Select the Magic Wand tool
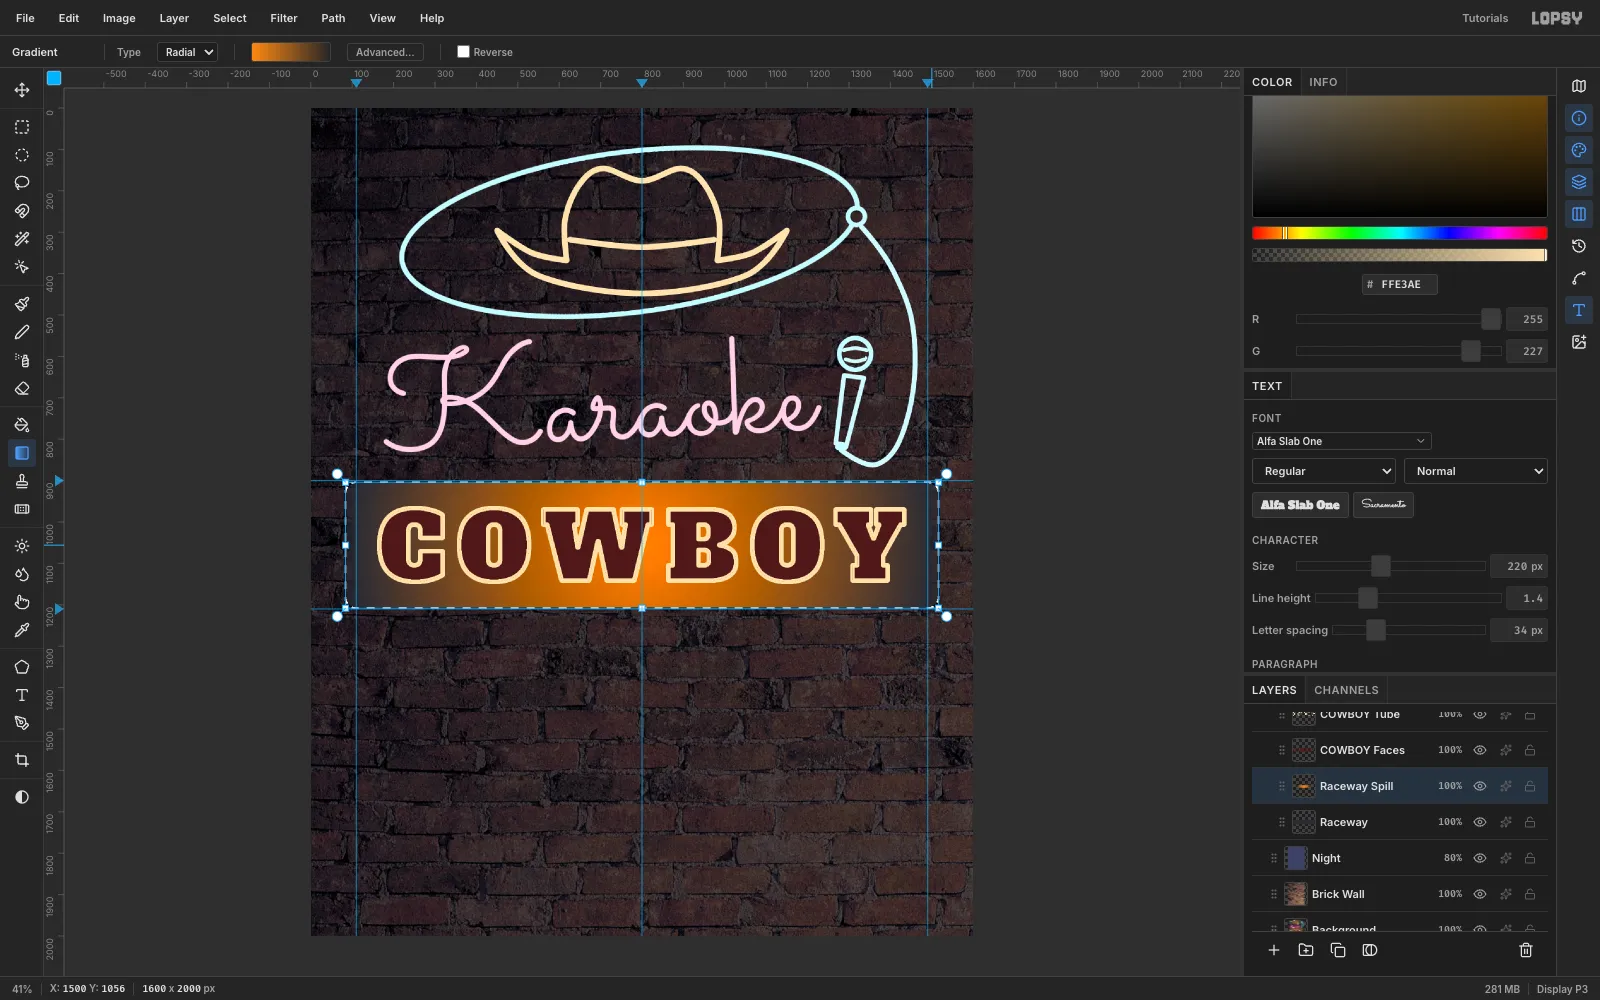Image resolution: width=1600 pixels, height=1000 pixels. pyautogui.click(x=21, y=239)
